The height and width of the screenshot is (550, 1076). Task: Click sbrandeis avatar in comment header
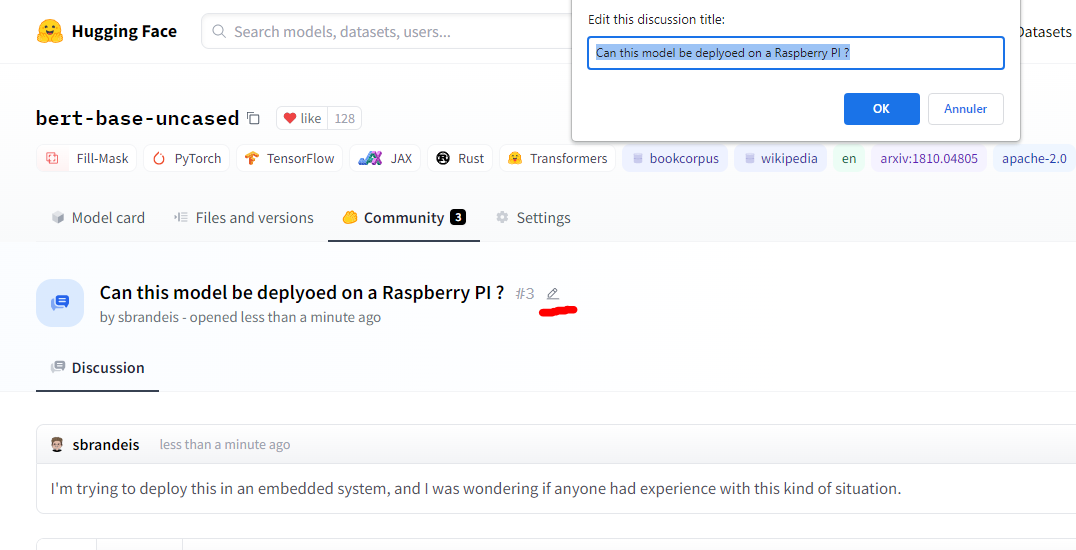(x=57, y=444)
